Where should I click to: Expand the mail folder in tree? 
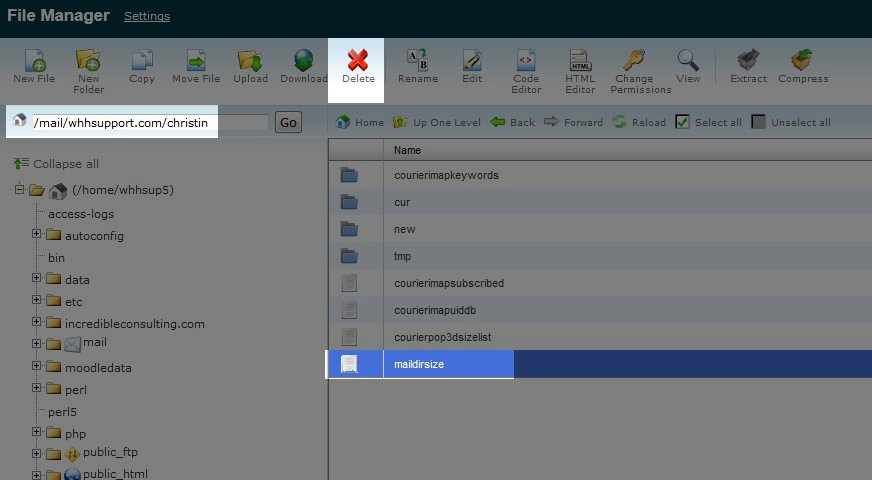coord(37,344)
